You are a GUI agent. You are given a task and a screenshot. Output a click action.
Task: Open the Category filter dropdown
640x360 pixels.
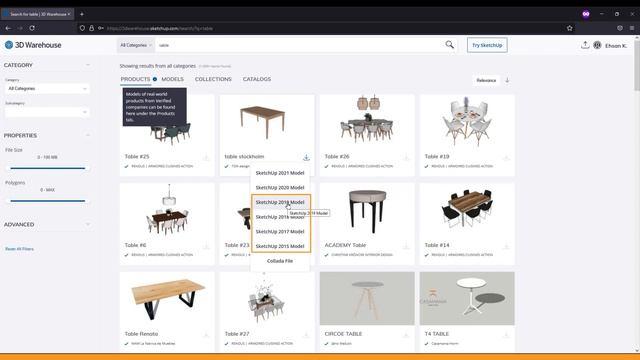[47, 89]
